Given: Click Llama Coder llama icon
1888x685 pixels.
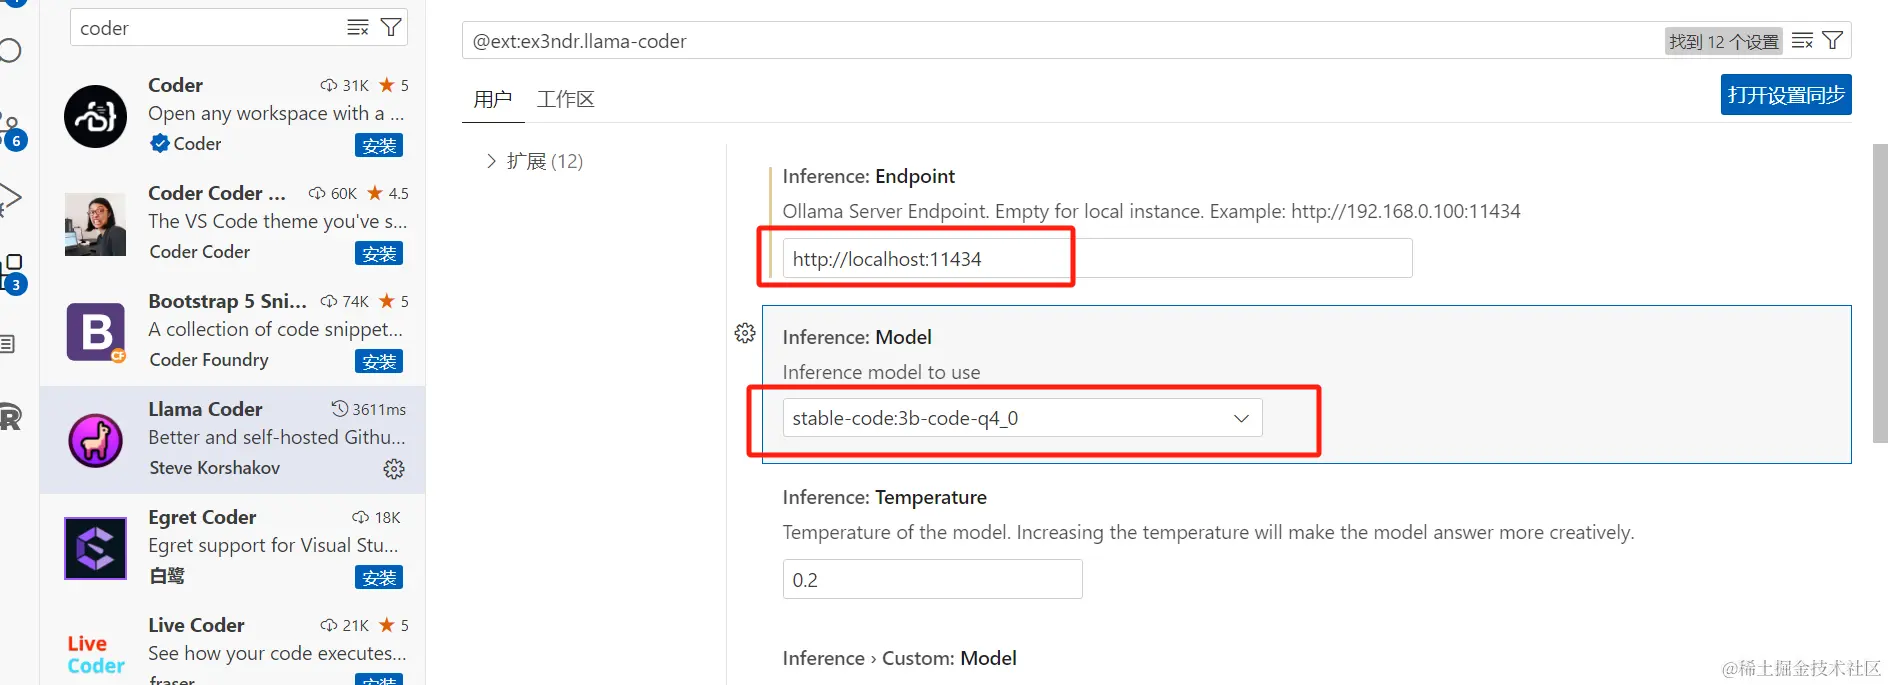Looking at the screenshot, I should coord(96,440).
